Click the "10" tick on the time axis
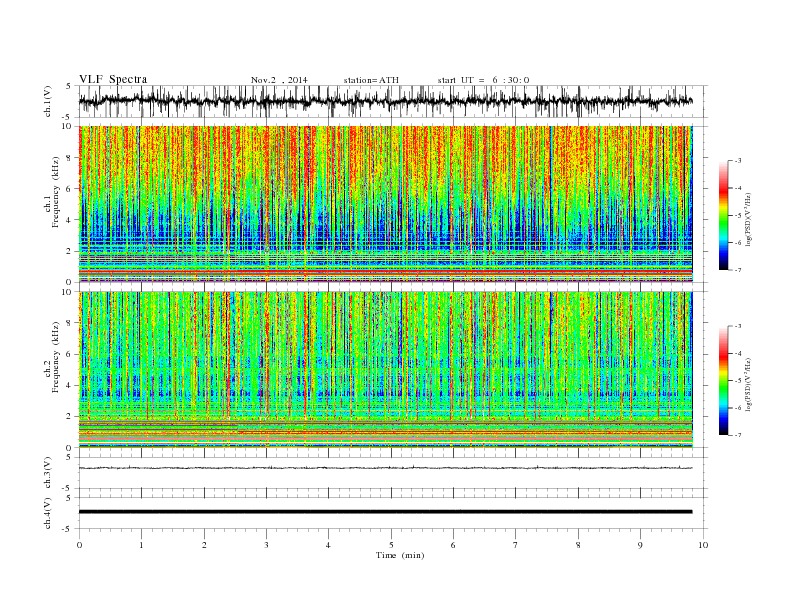This screenshot has height=612, width=792. pos(703,545)
